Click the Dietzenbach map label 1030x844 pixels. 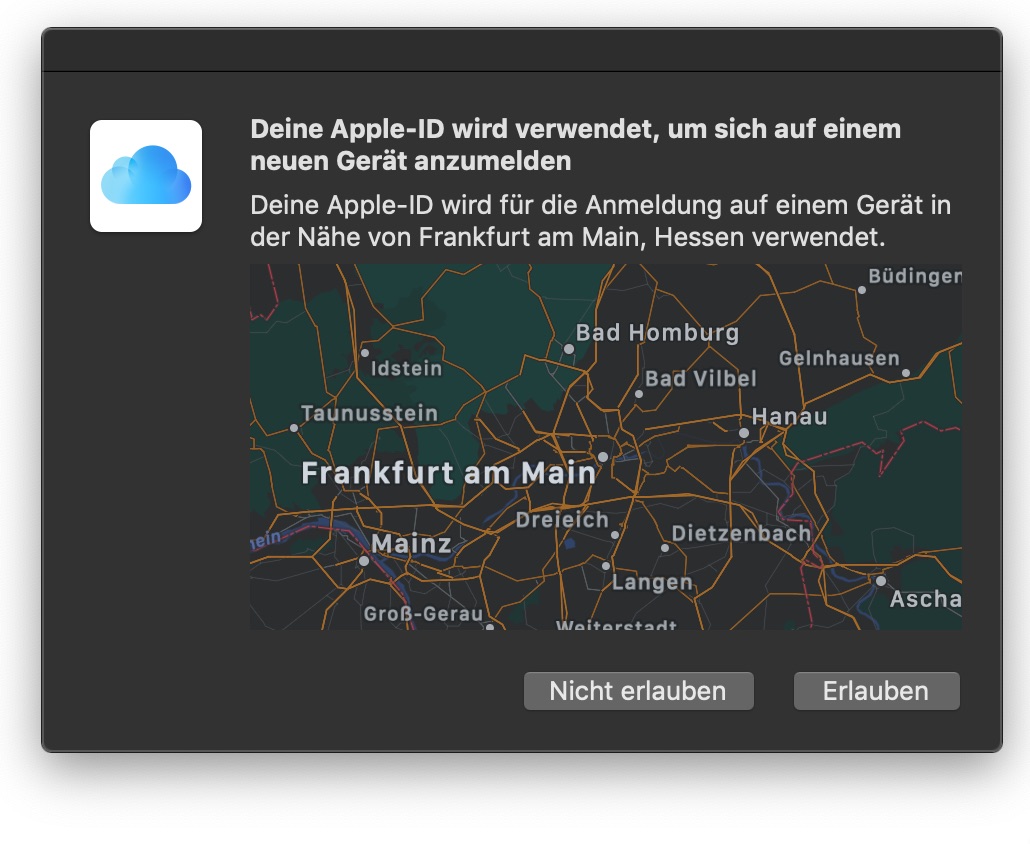(741, 533)
